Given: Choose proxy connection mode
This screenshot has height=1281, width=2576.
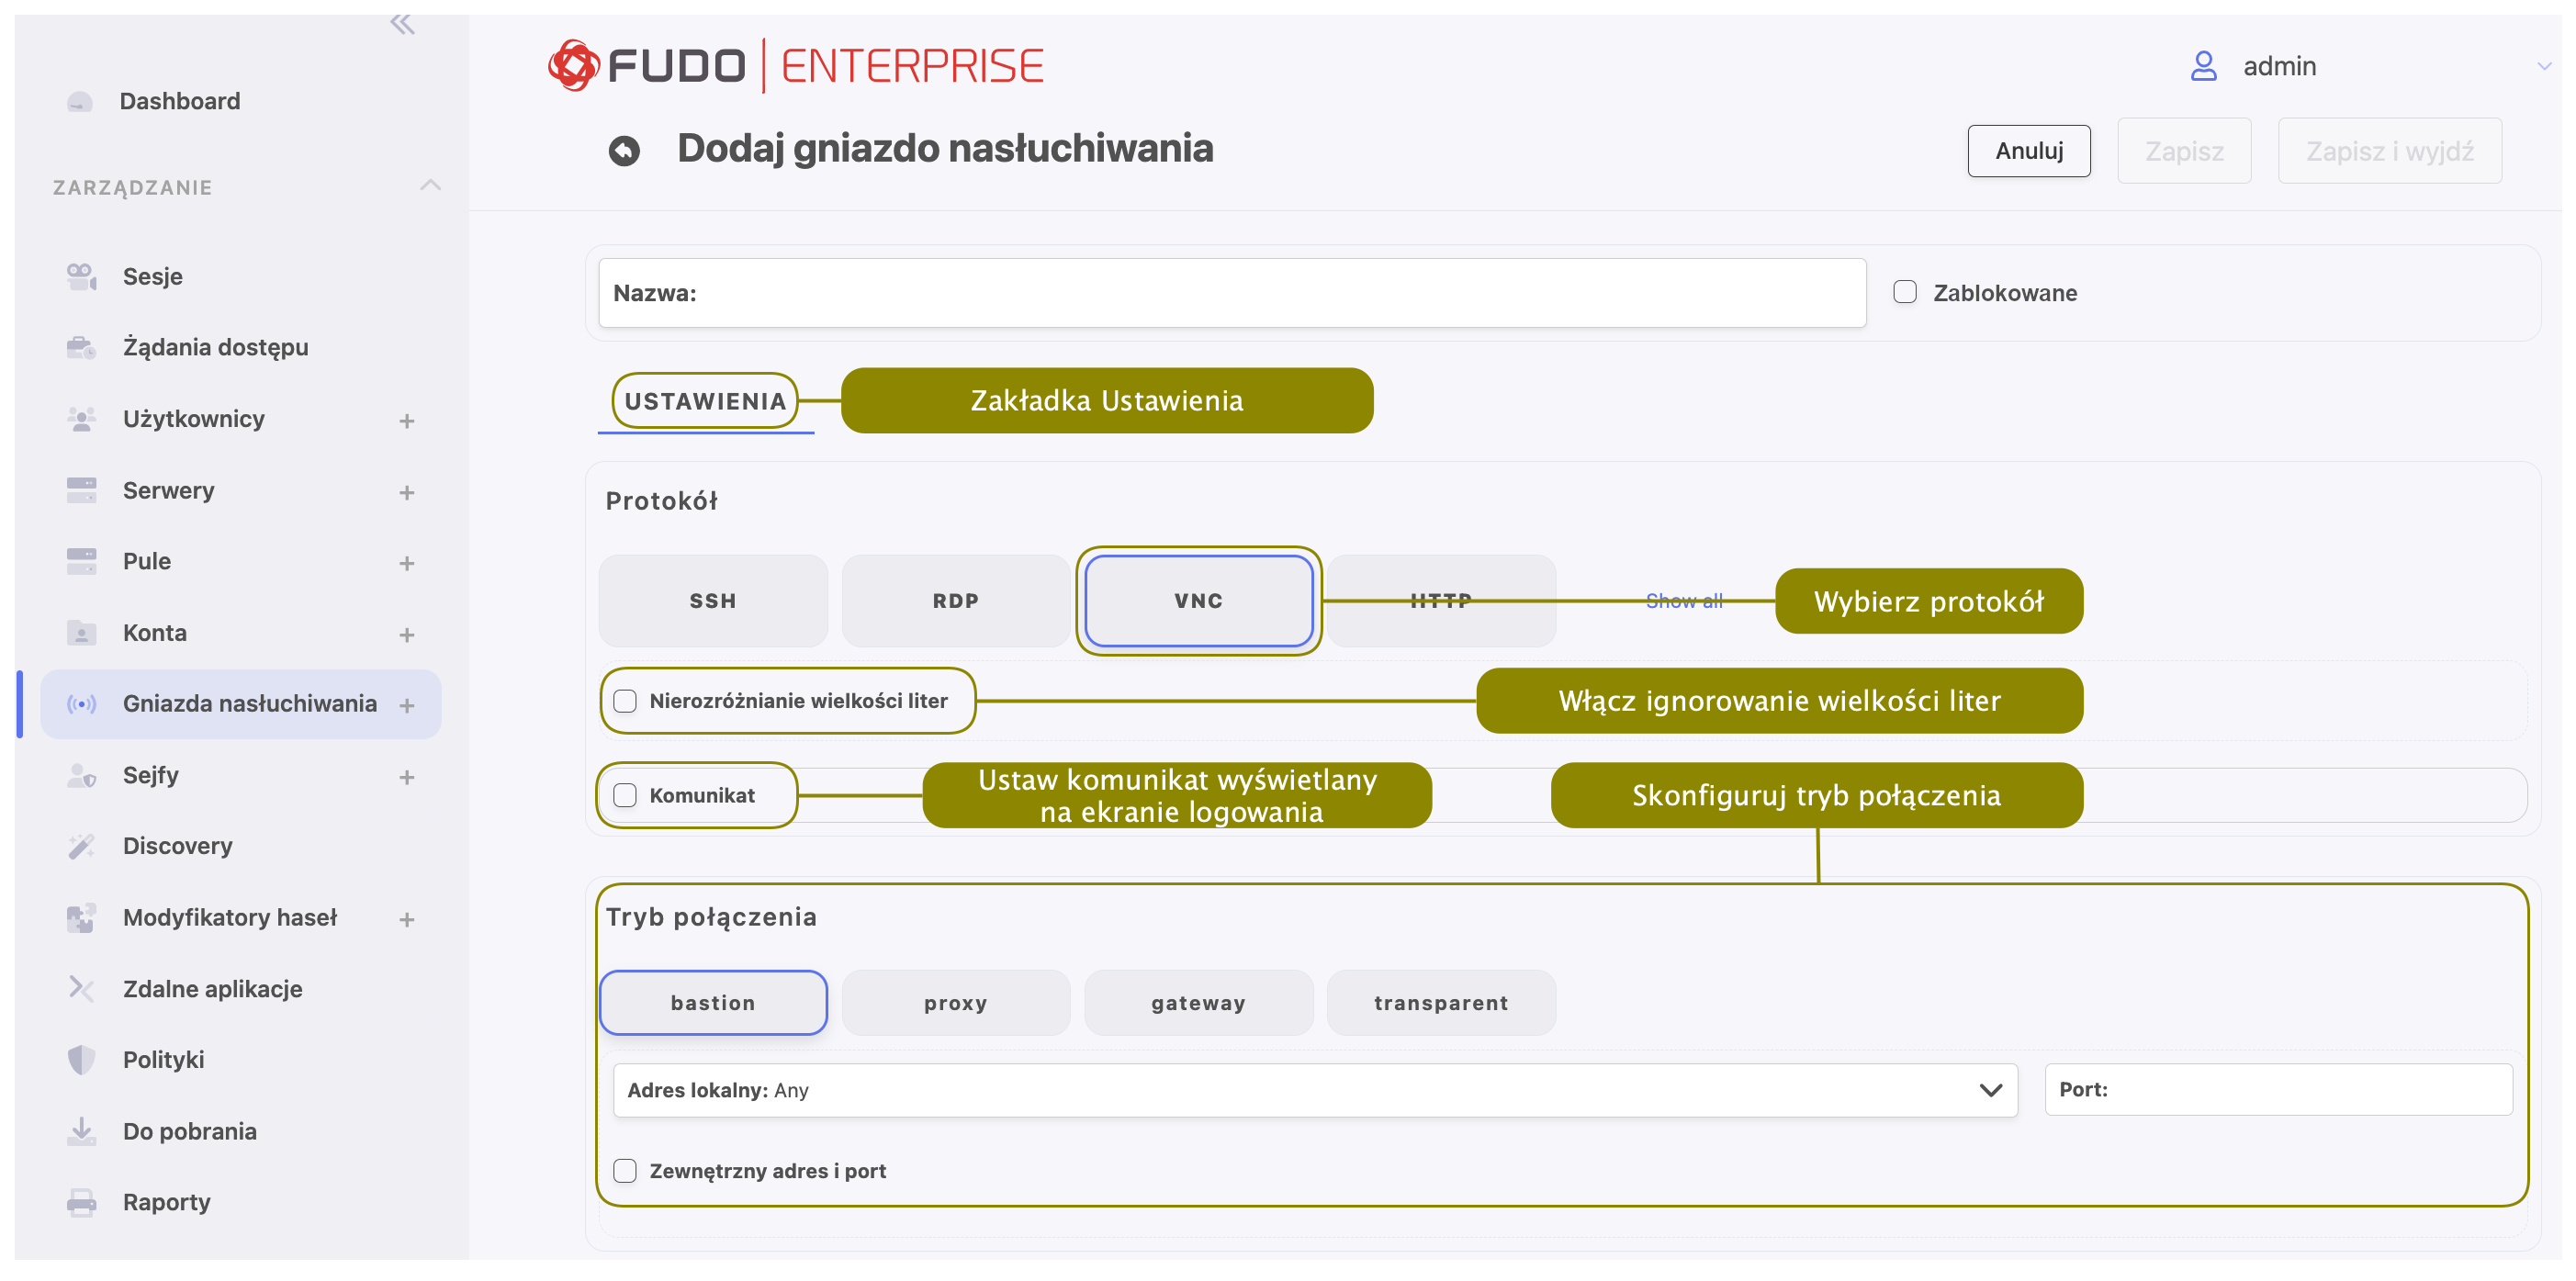Looking at the screenshot, I should pyautogui.click(x=956, y=1003).
